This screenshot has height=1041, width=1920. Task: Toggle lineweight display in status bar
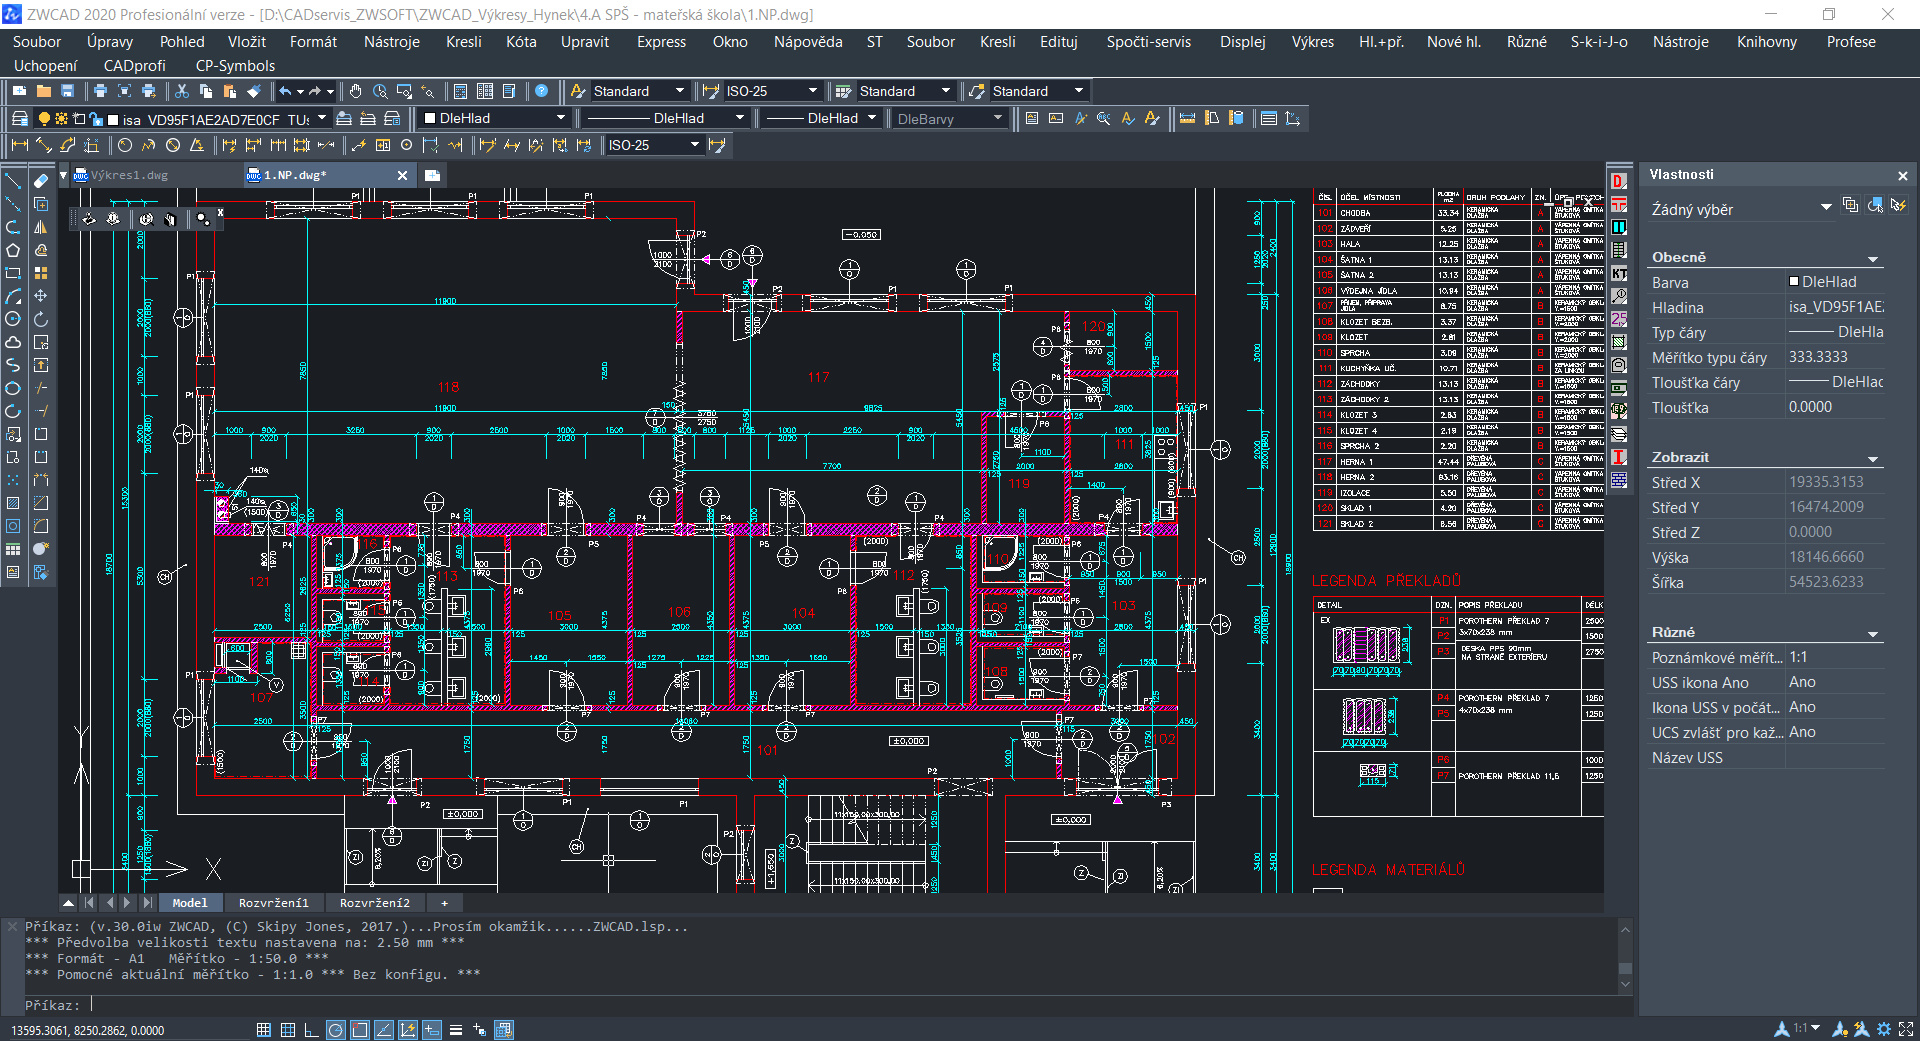[x=456, y=1030]
